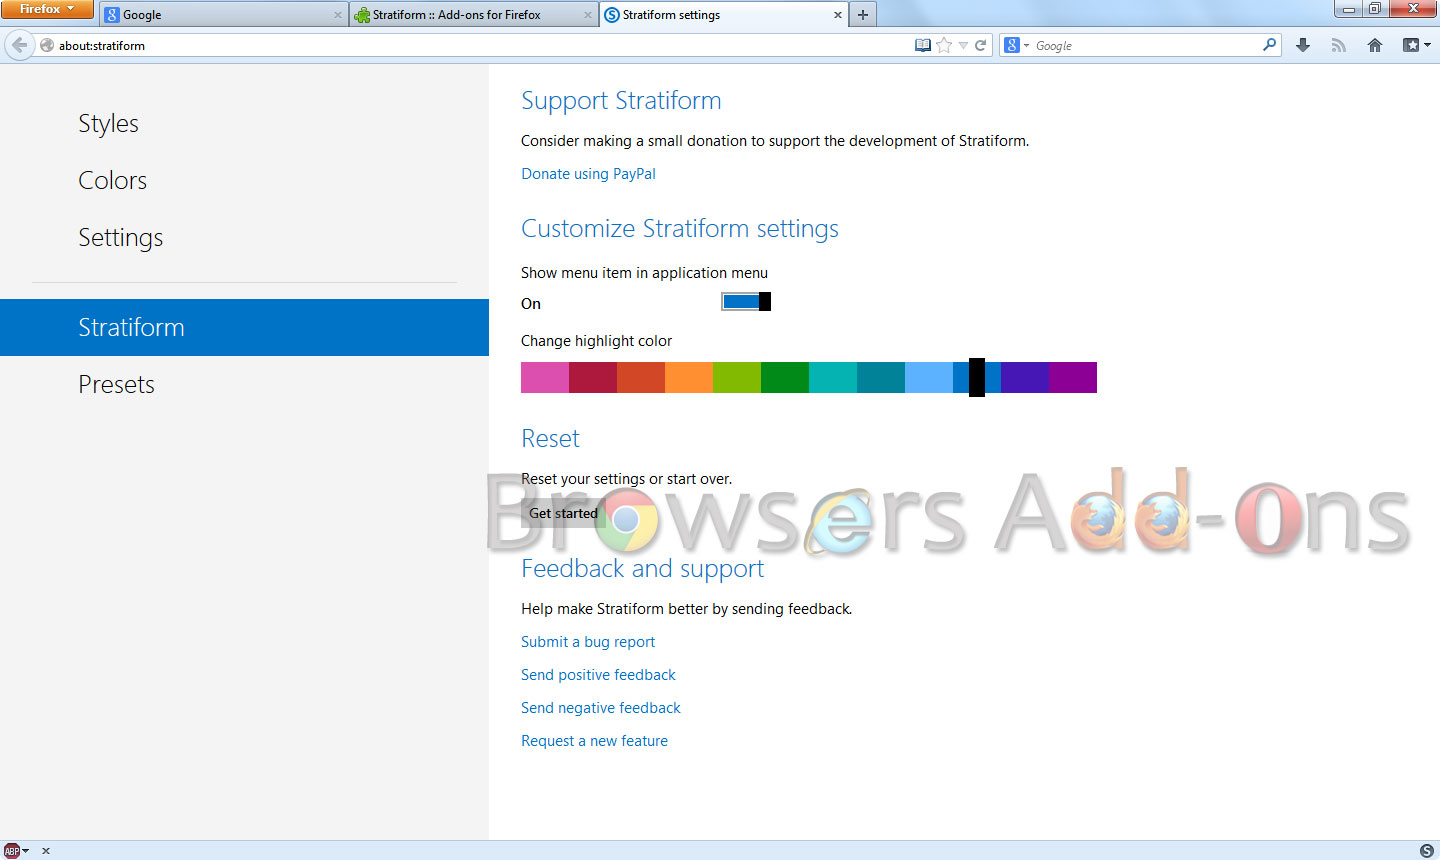1440x860 pixels.
Task: Select the light blue highlight color
Action: [929, 377]
